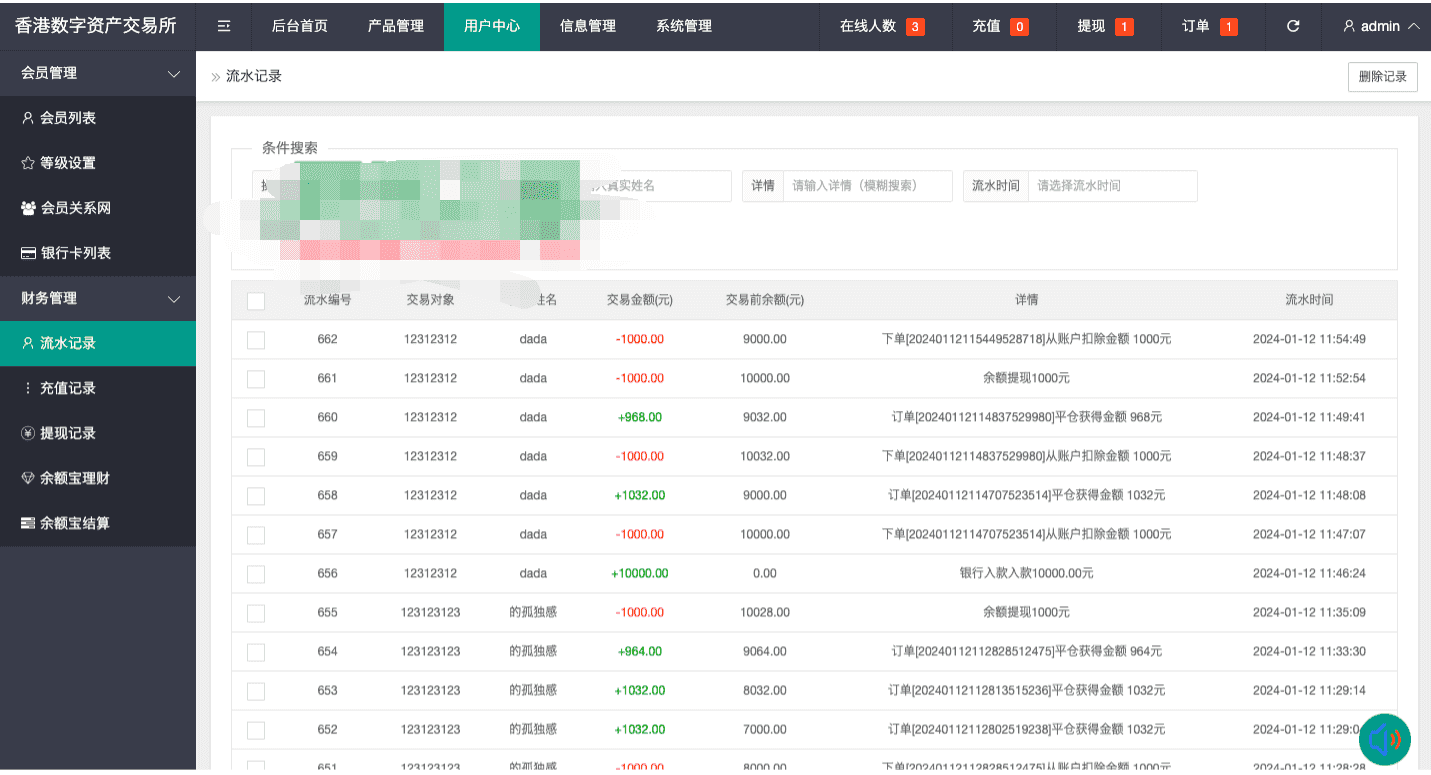Click the 交易前余额(元) column header
The image size is (1431, 775).
pyautogui.click(x=764, y=300)
